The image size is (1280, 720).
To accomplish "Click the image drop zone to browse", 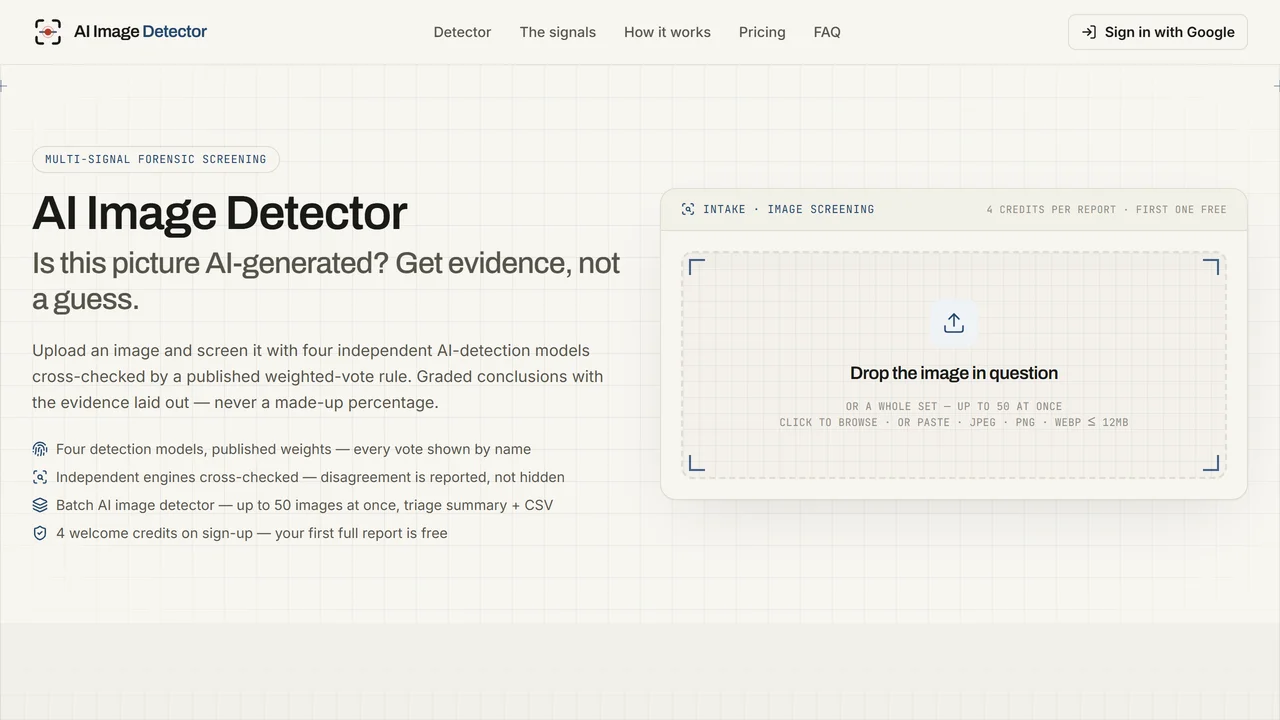I will click(x=954, y=365).
